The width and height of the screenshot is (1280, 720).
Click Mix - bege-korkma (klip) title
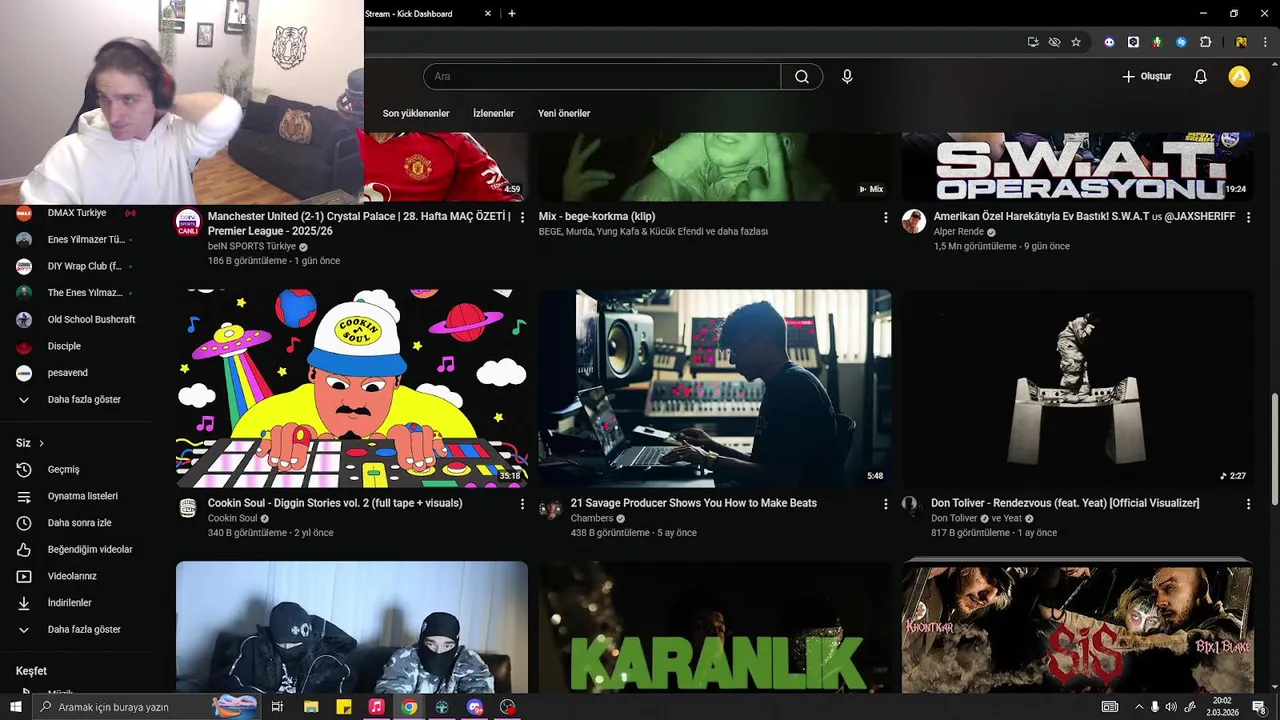(597, 216)
